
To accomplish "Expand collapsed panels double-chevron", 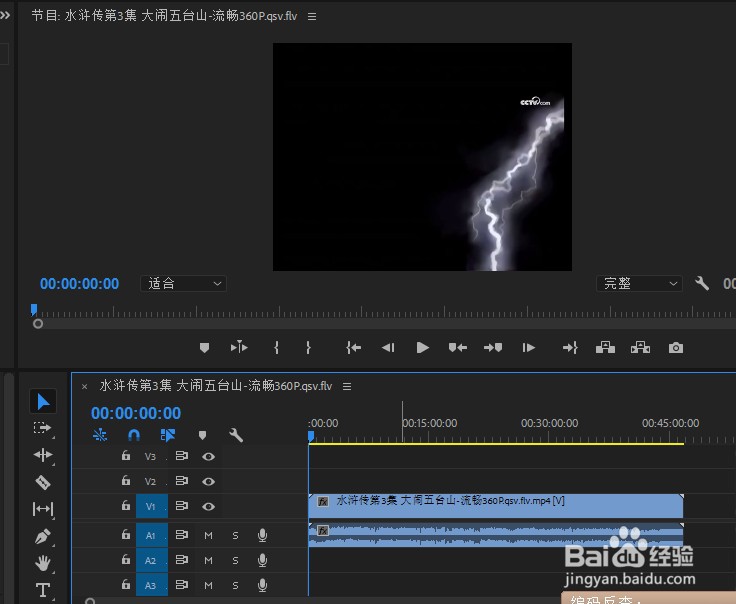I will [5, 15].
